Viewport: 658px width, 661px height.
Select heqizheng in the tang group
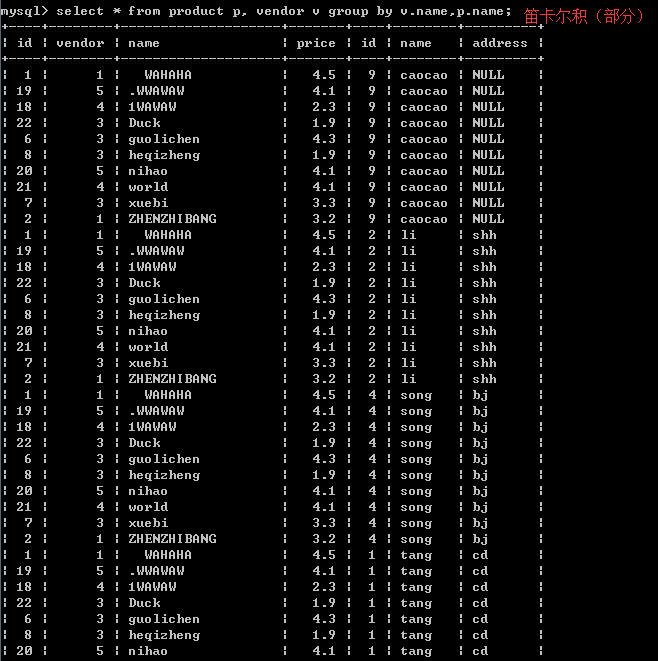(x=164, y=635)
